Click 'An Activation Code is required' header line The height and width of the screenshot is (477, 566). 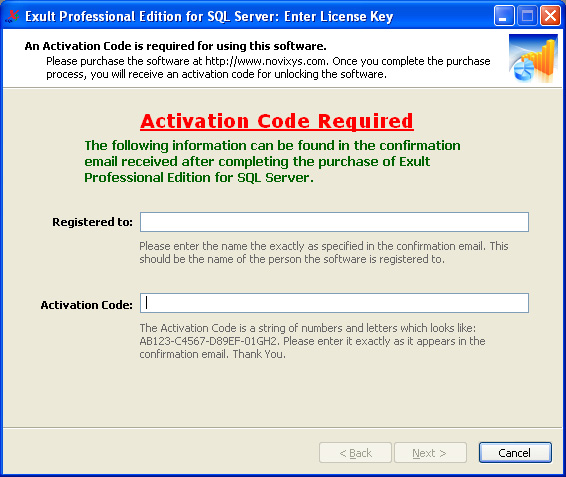[x=175, y=46]
